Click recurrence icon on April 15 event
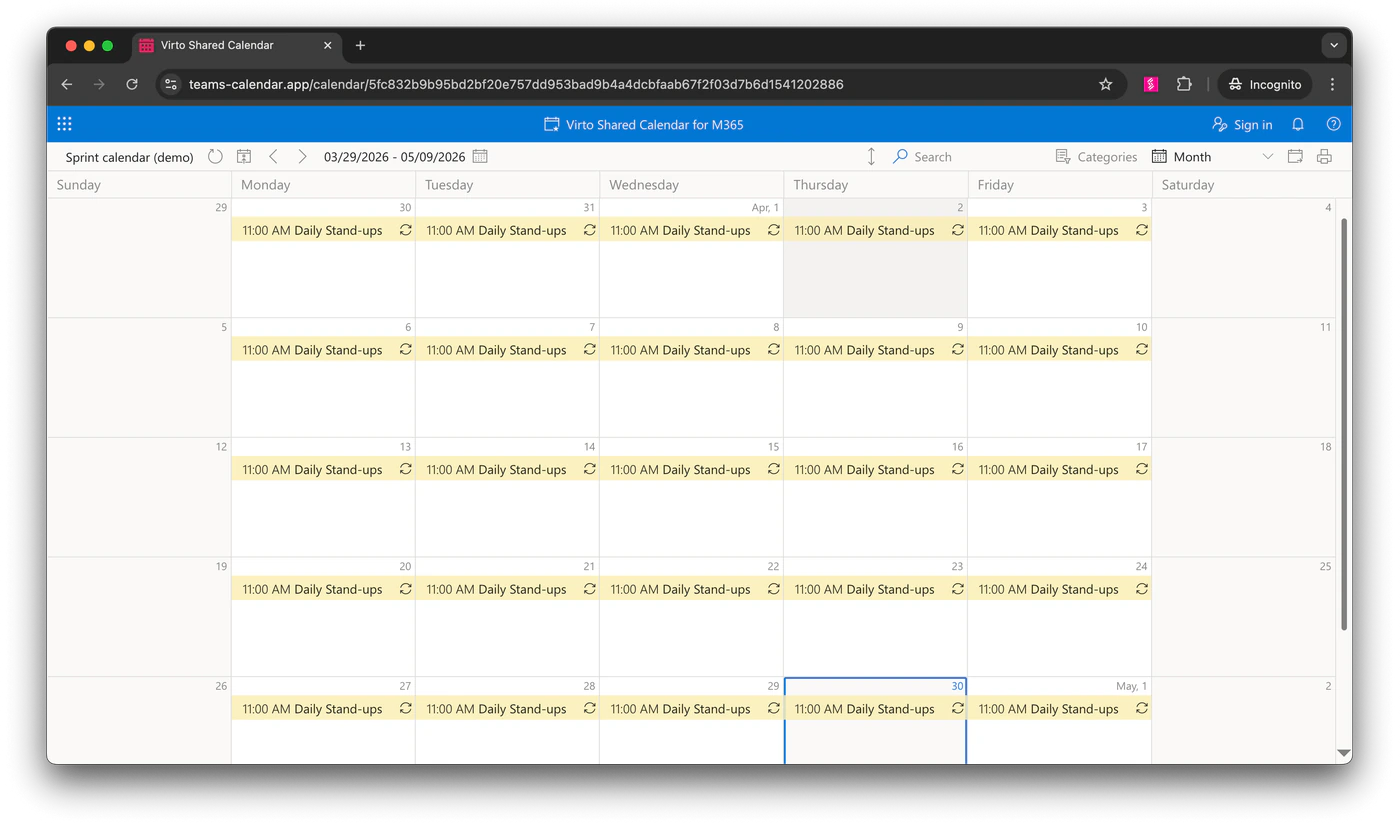The image size is (1400, 823). coord(773,469)
